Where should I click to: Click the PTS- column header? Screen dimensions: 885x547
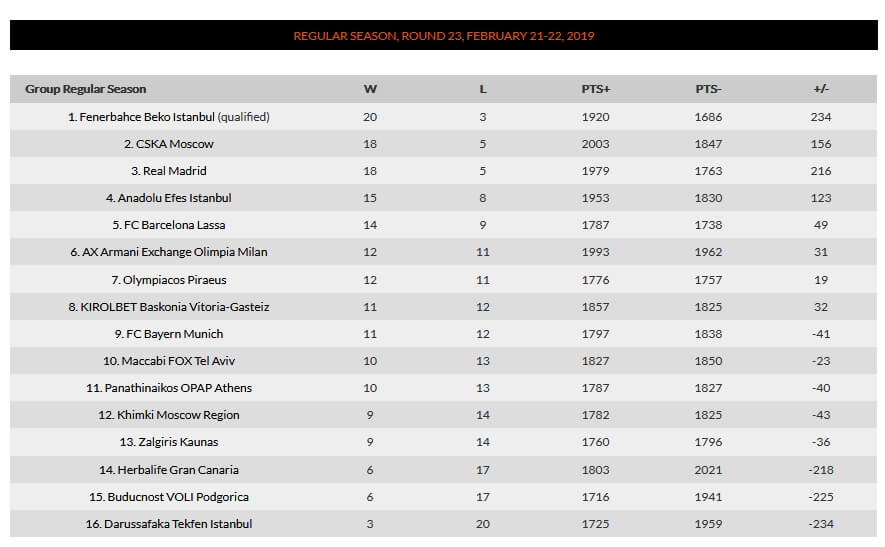tap(708, 89)
